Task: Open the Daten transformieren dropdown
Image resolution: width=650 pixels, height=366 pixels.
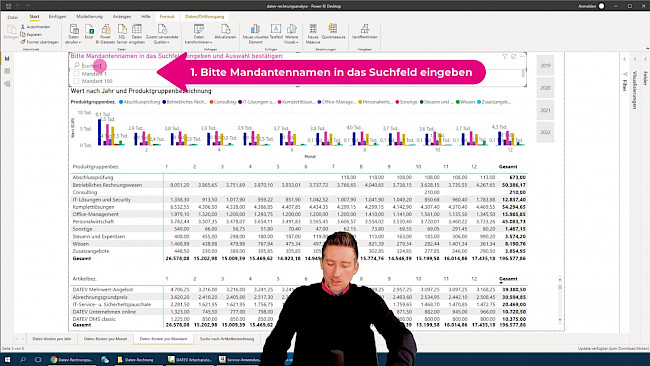Action: 199,34
